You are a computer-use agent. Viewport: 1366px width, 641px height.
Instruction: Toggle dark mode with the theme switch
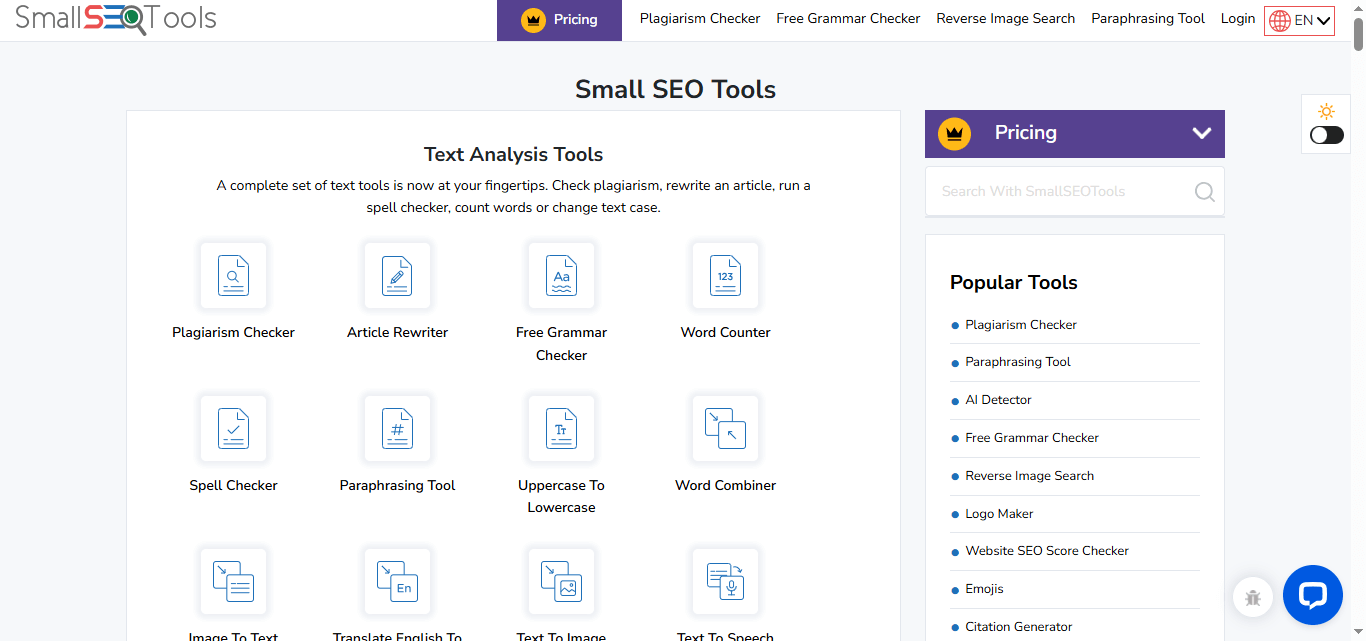click(x=1326, y=133)
